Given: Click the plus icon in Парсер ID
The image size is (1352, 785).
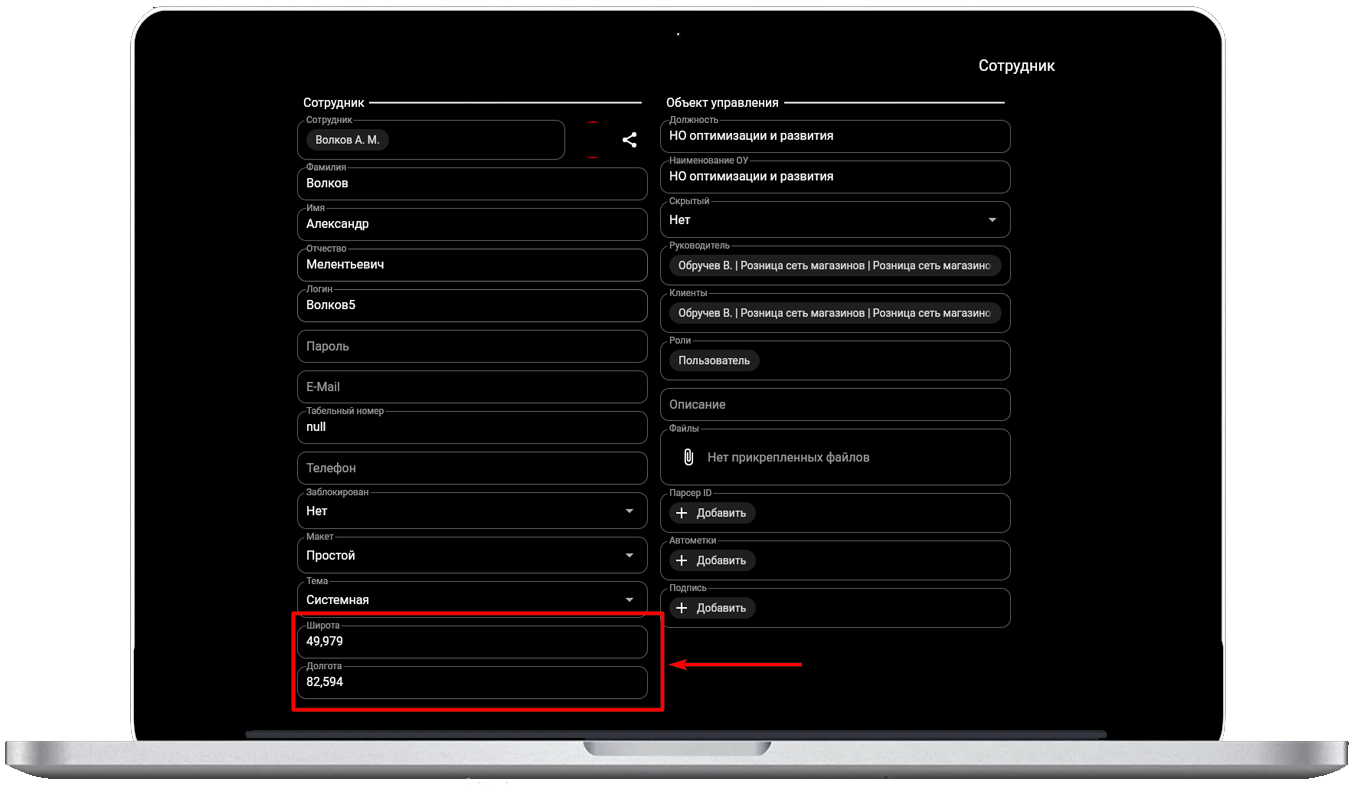Looking at the screenshot, I should (682, 513).
